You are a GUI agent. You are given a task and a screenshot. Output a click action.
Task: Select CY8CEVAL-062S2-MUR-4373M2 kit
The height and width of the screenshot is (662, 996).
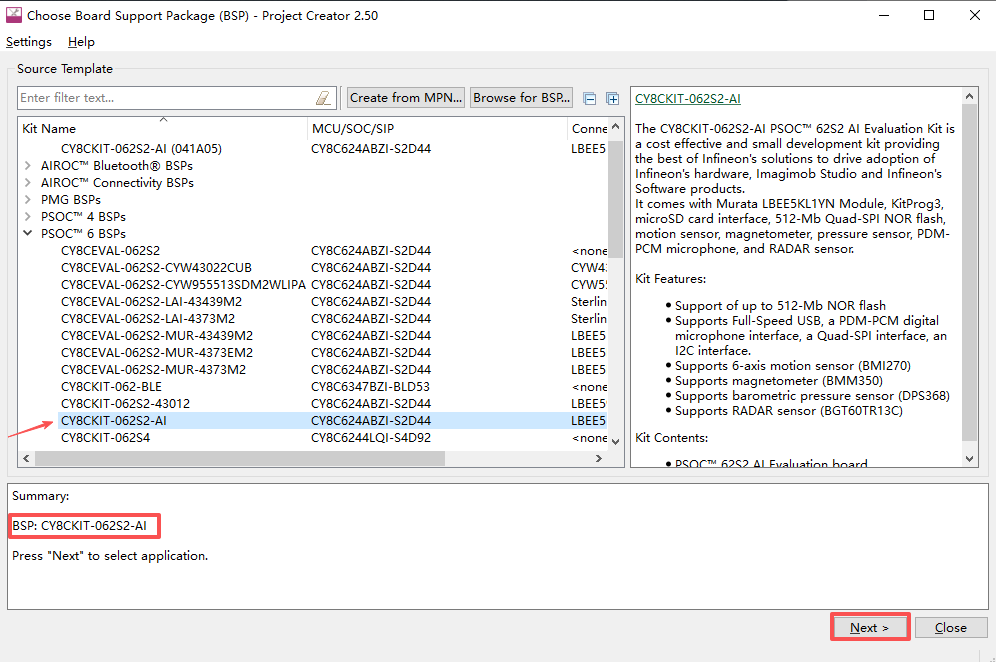pyautogui.click(x=153, y=370)
